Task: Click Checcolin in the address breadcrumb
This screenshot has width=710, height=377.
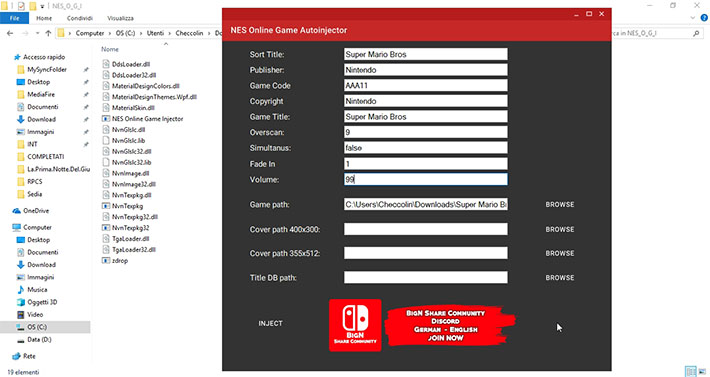Action: (x=189, y=33)
